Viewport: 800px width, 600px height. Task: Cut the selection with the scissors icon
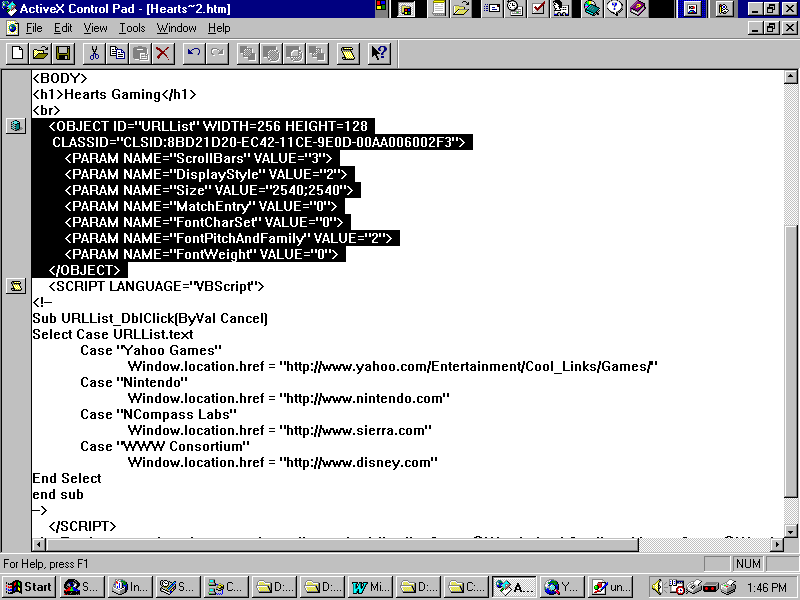tap(94, 53)
